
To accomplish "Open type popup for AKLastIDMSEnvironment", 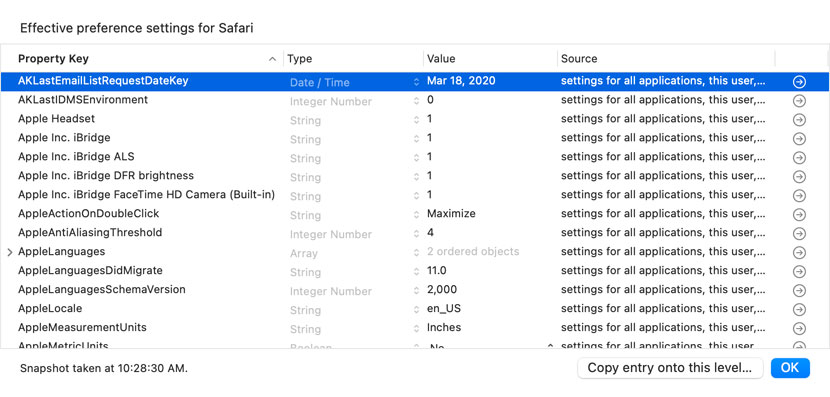I will click(x=416, y=101).
